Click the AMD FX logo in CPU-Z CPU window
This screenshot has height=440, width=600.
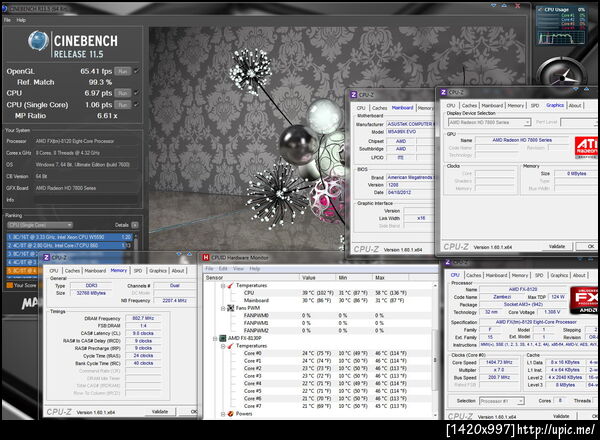pyautogui.click(x=584, y=300)
